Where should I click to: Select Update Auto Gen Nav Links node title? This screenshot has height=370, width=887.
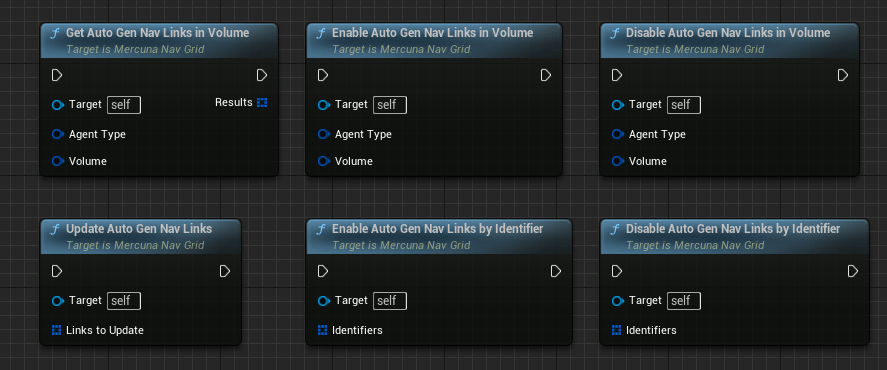(139, 229)
